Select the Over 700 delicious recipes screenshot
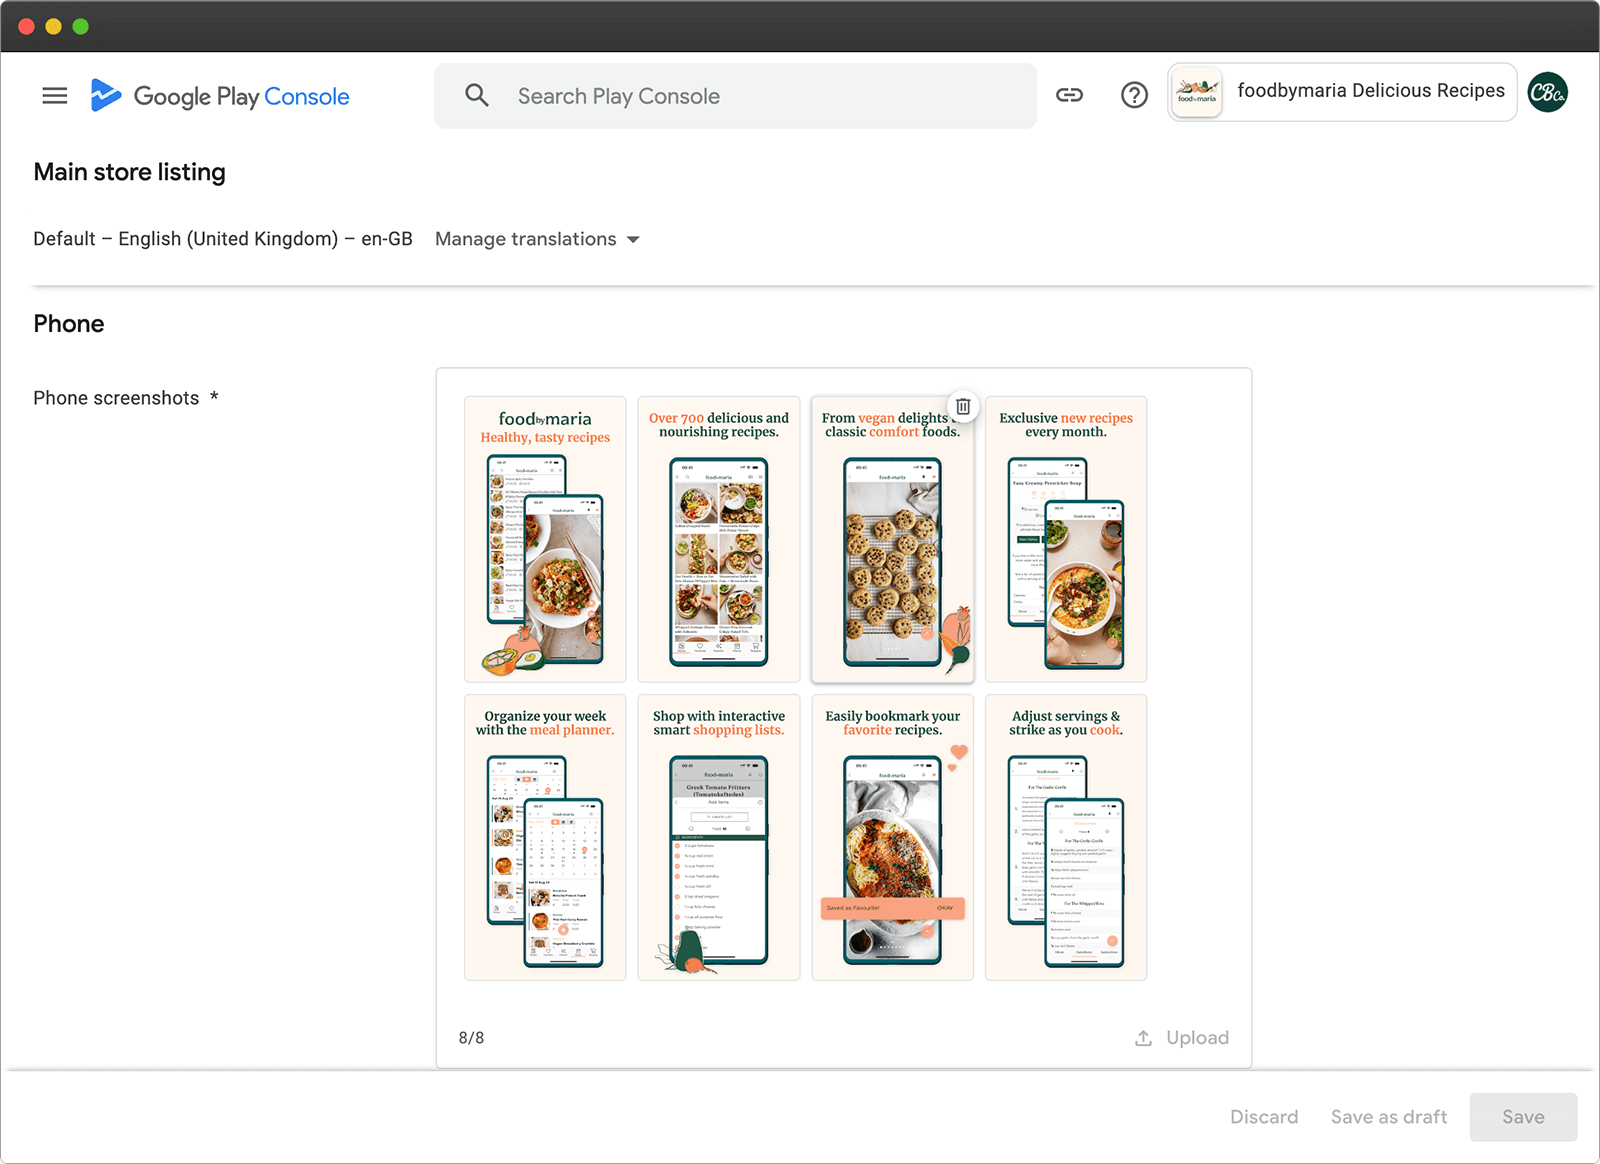 click(719, 540)
